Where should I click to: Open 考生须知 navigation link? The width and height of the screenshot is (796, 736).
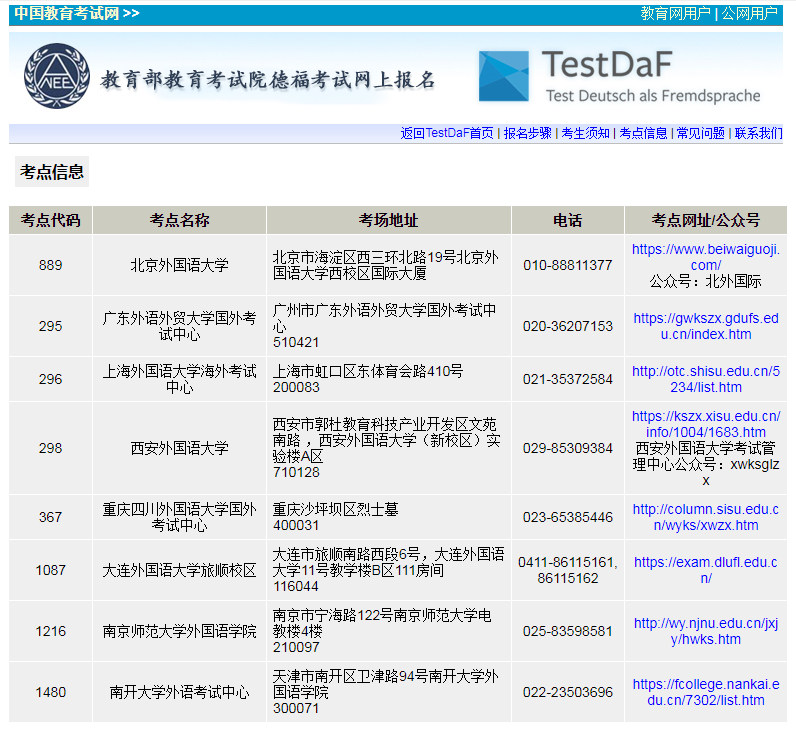(585, 133)
